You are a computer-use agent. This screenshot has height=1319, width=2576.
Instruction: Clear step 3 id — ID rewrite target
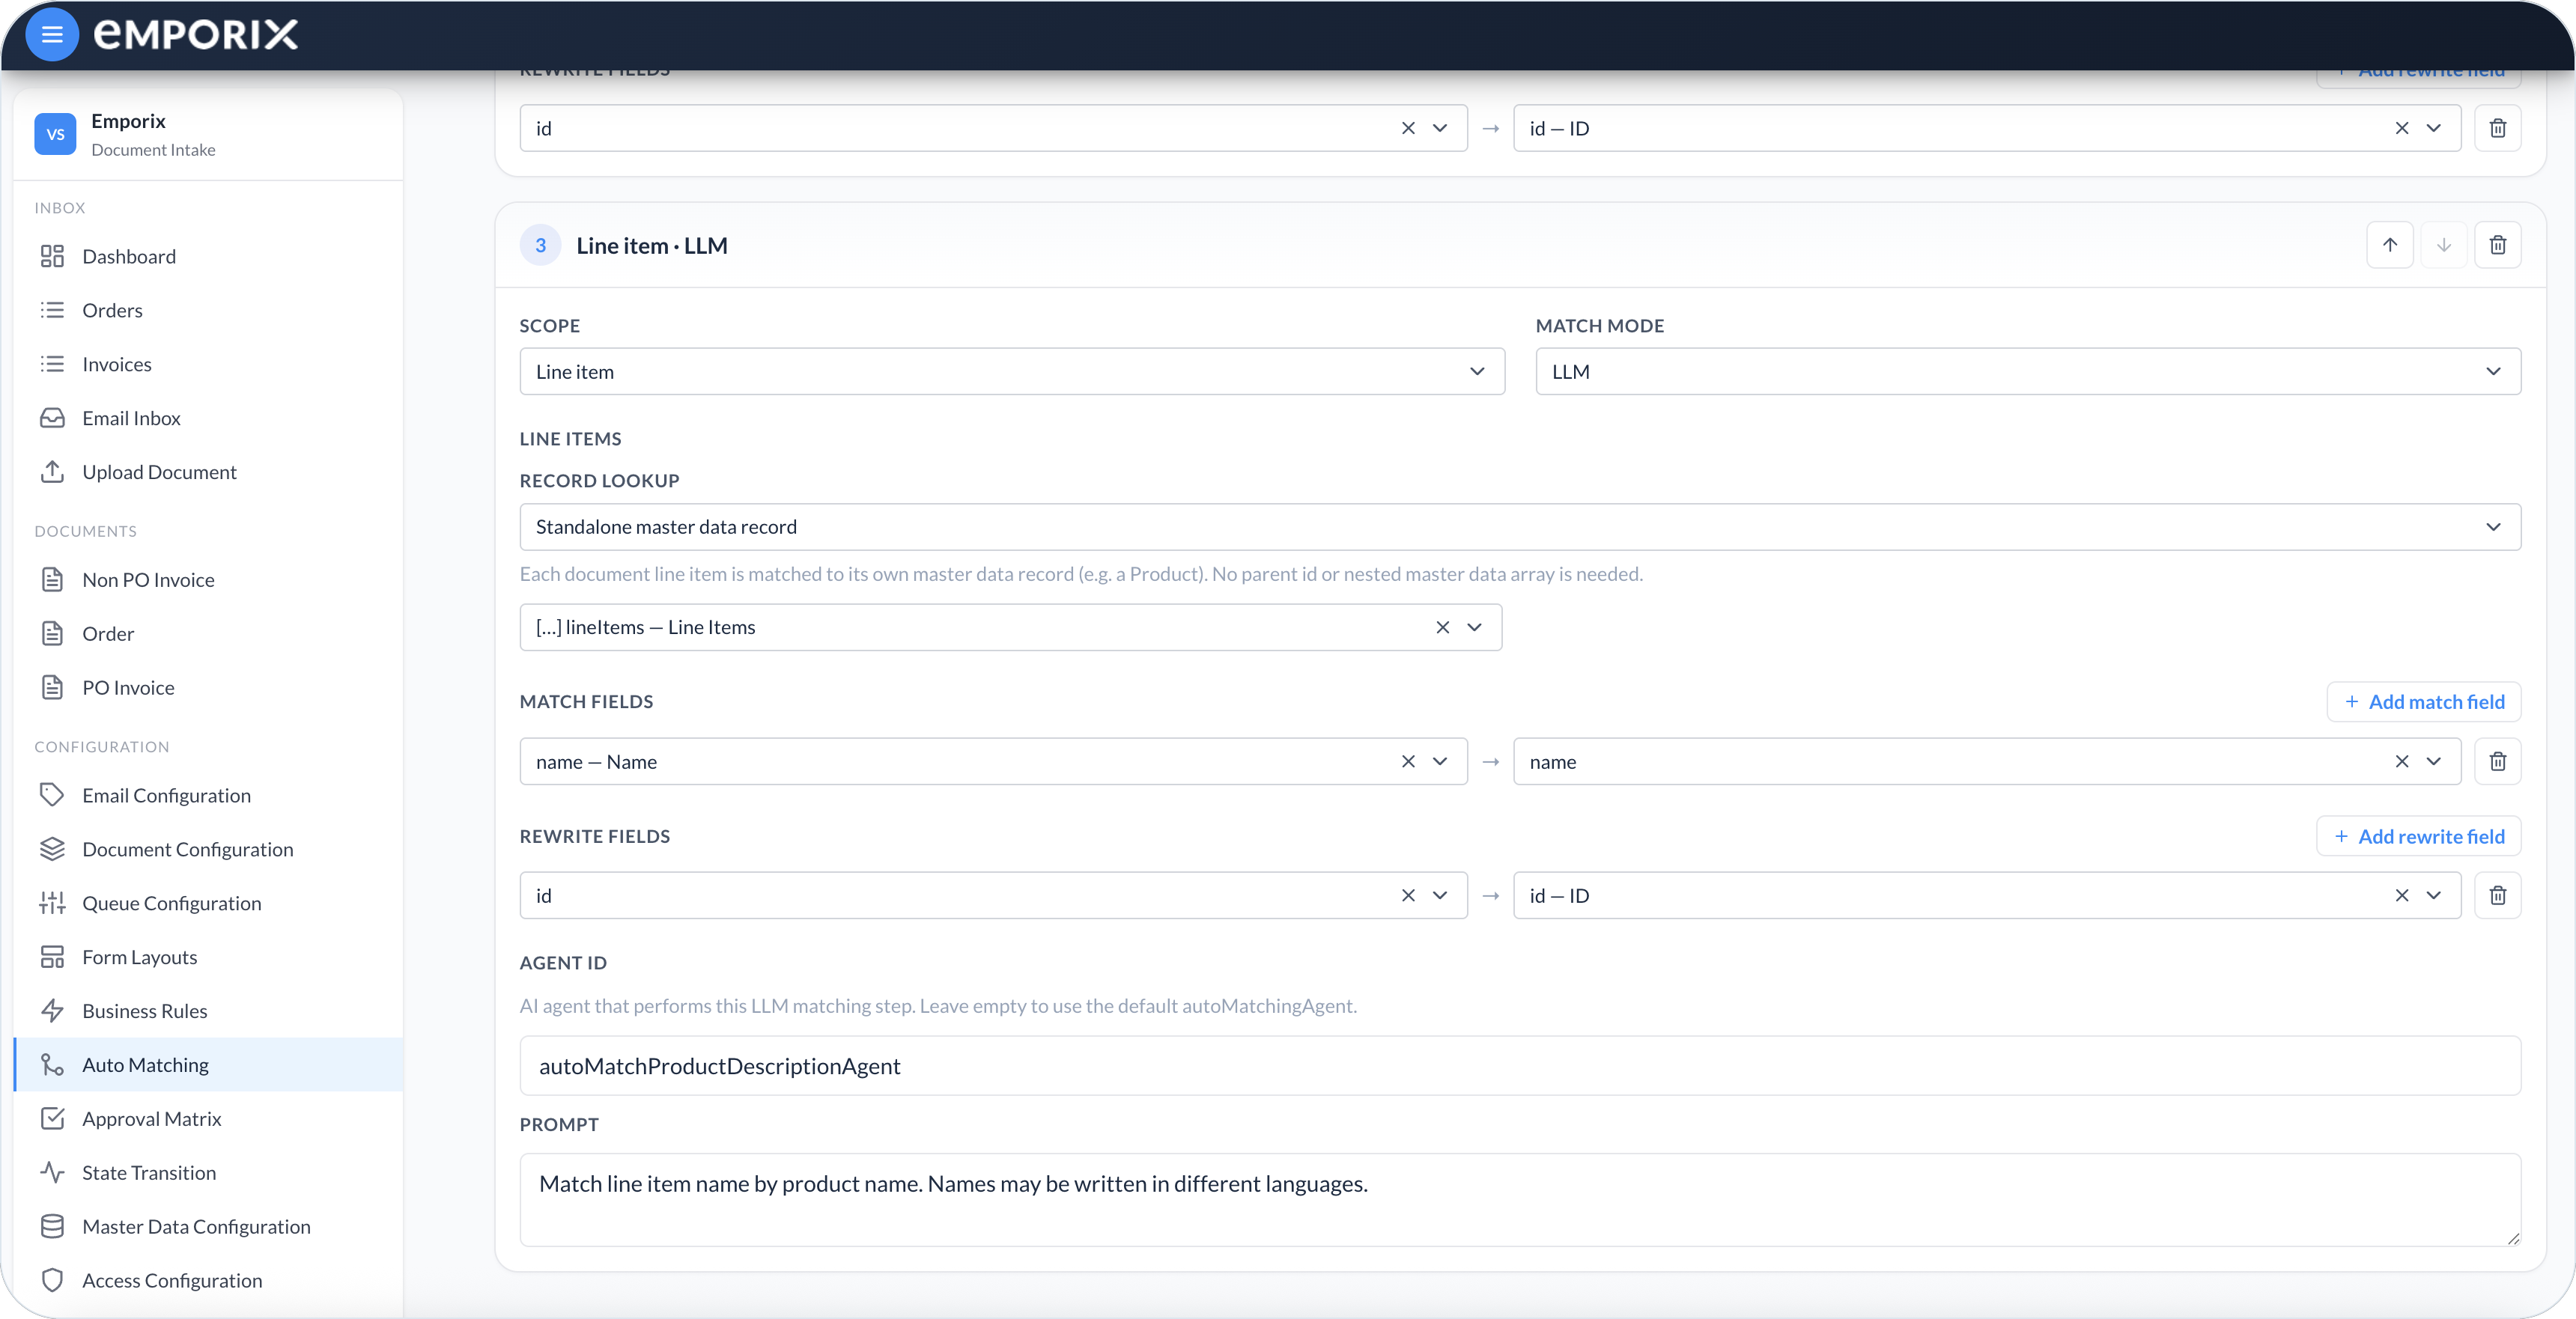[x=2401, y=895]
